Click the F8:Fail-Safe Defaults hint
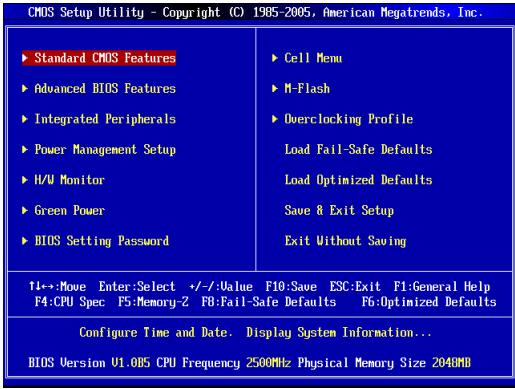Screen dimensions: 515x389 [269, 302]
